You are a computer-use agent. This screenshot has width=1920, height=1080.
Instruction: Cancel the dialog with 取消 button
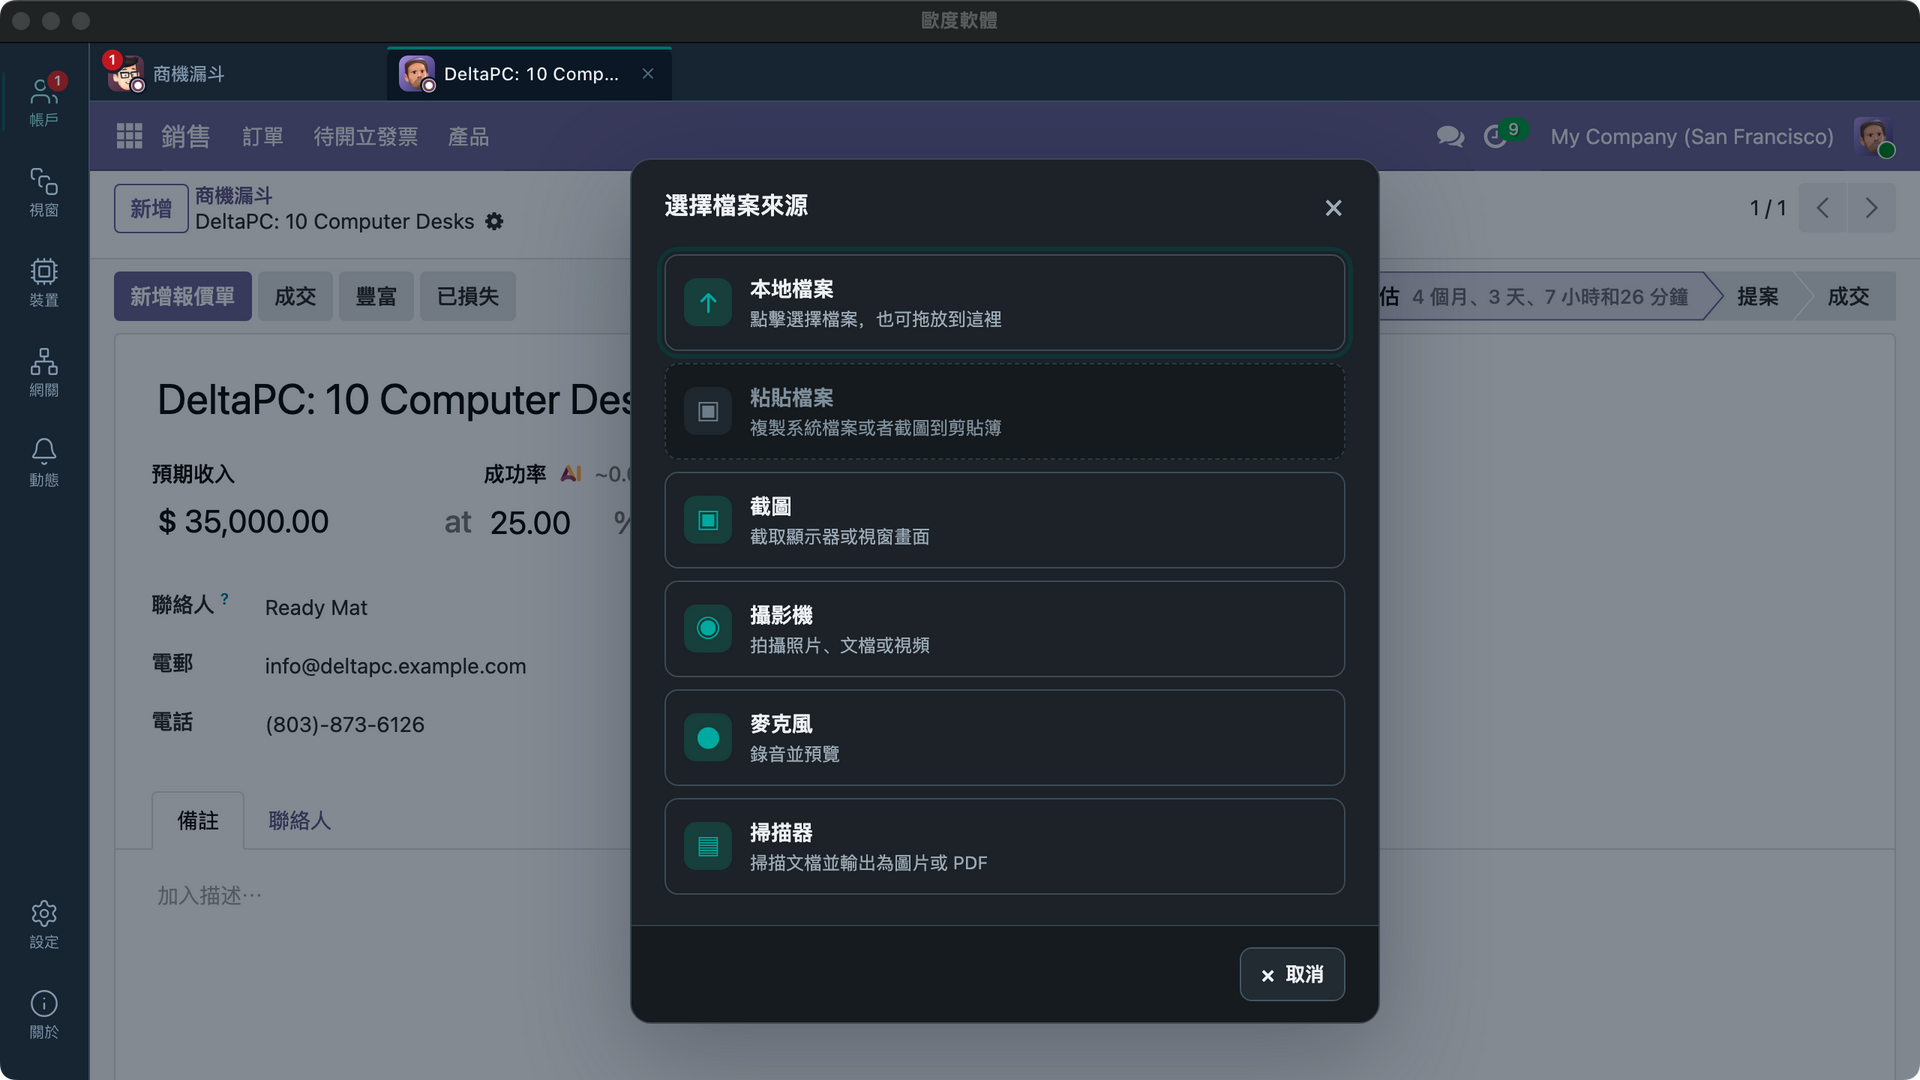tap(1292, 974)
